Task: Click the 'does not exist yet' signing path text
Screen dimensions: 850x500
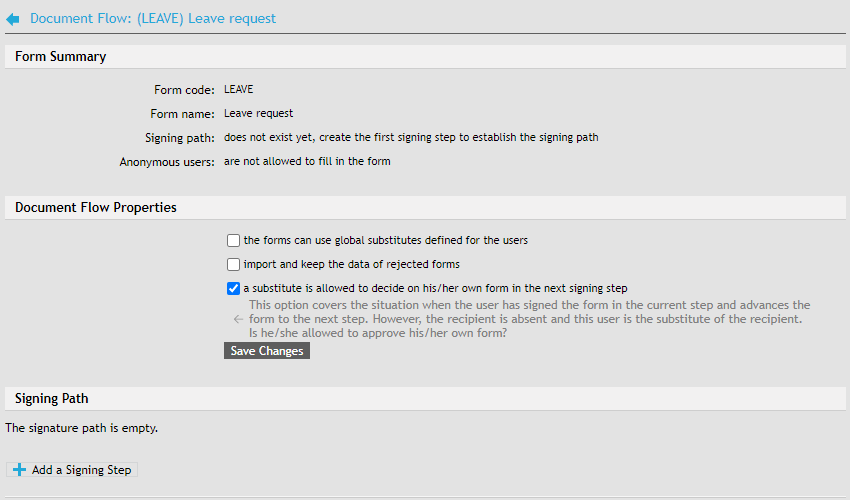Action: point(410,138)
